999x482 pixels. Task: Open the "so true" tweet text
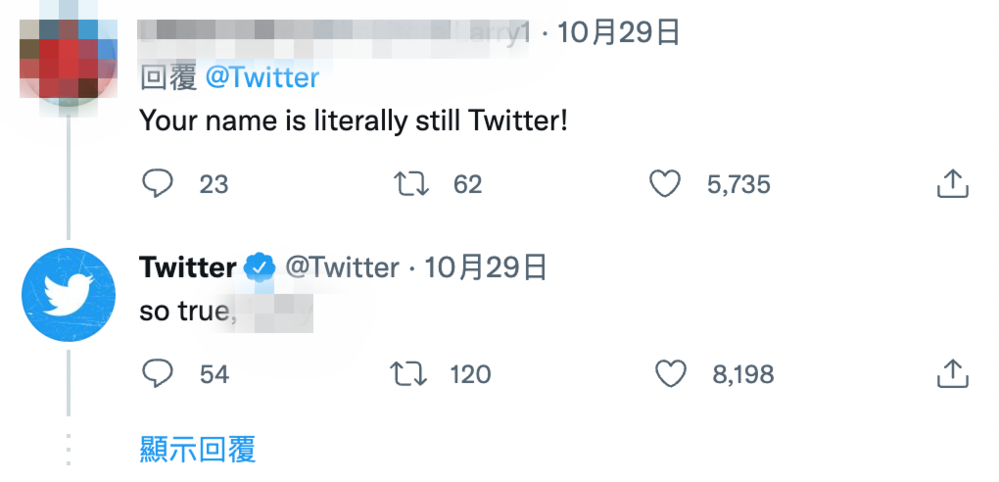point(184,311)
